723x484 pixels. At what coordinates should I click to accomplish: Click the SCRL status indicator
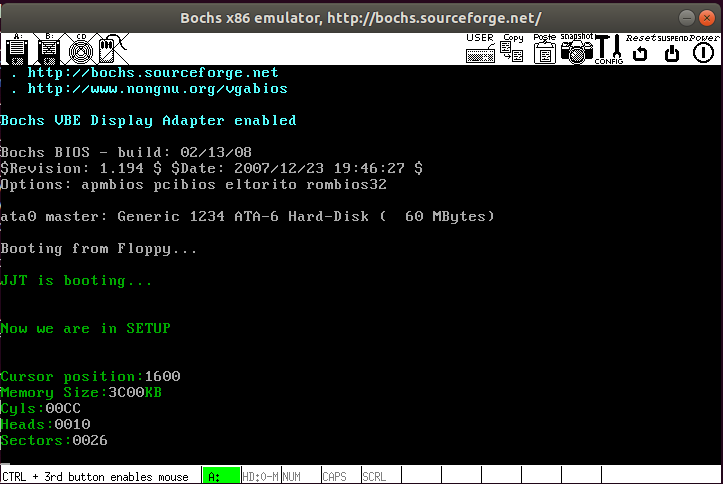(x=380, y=476)
